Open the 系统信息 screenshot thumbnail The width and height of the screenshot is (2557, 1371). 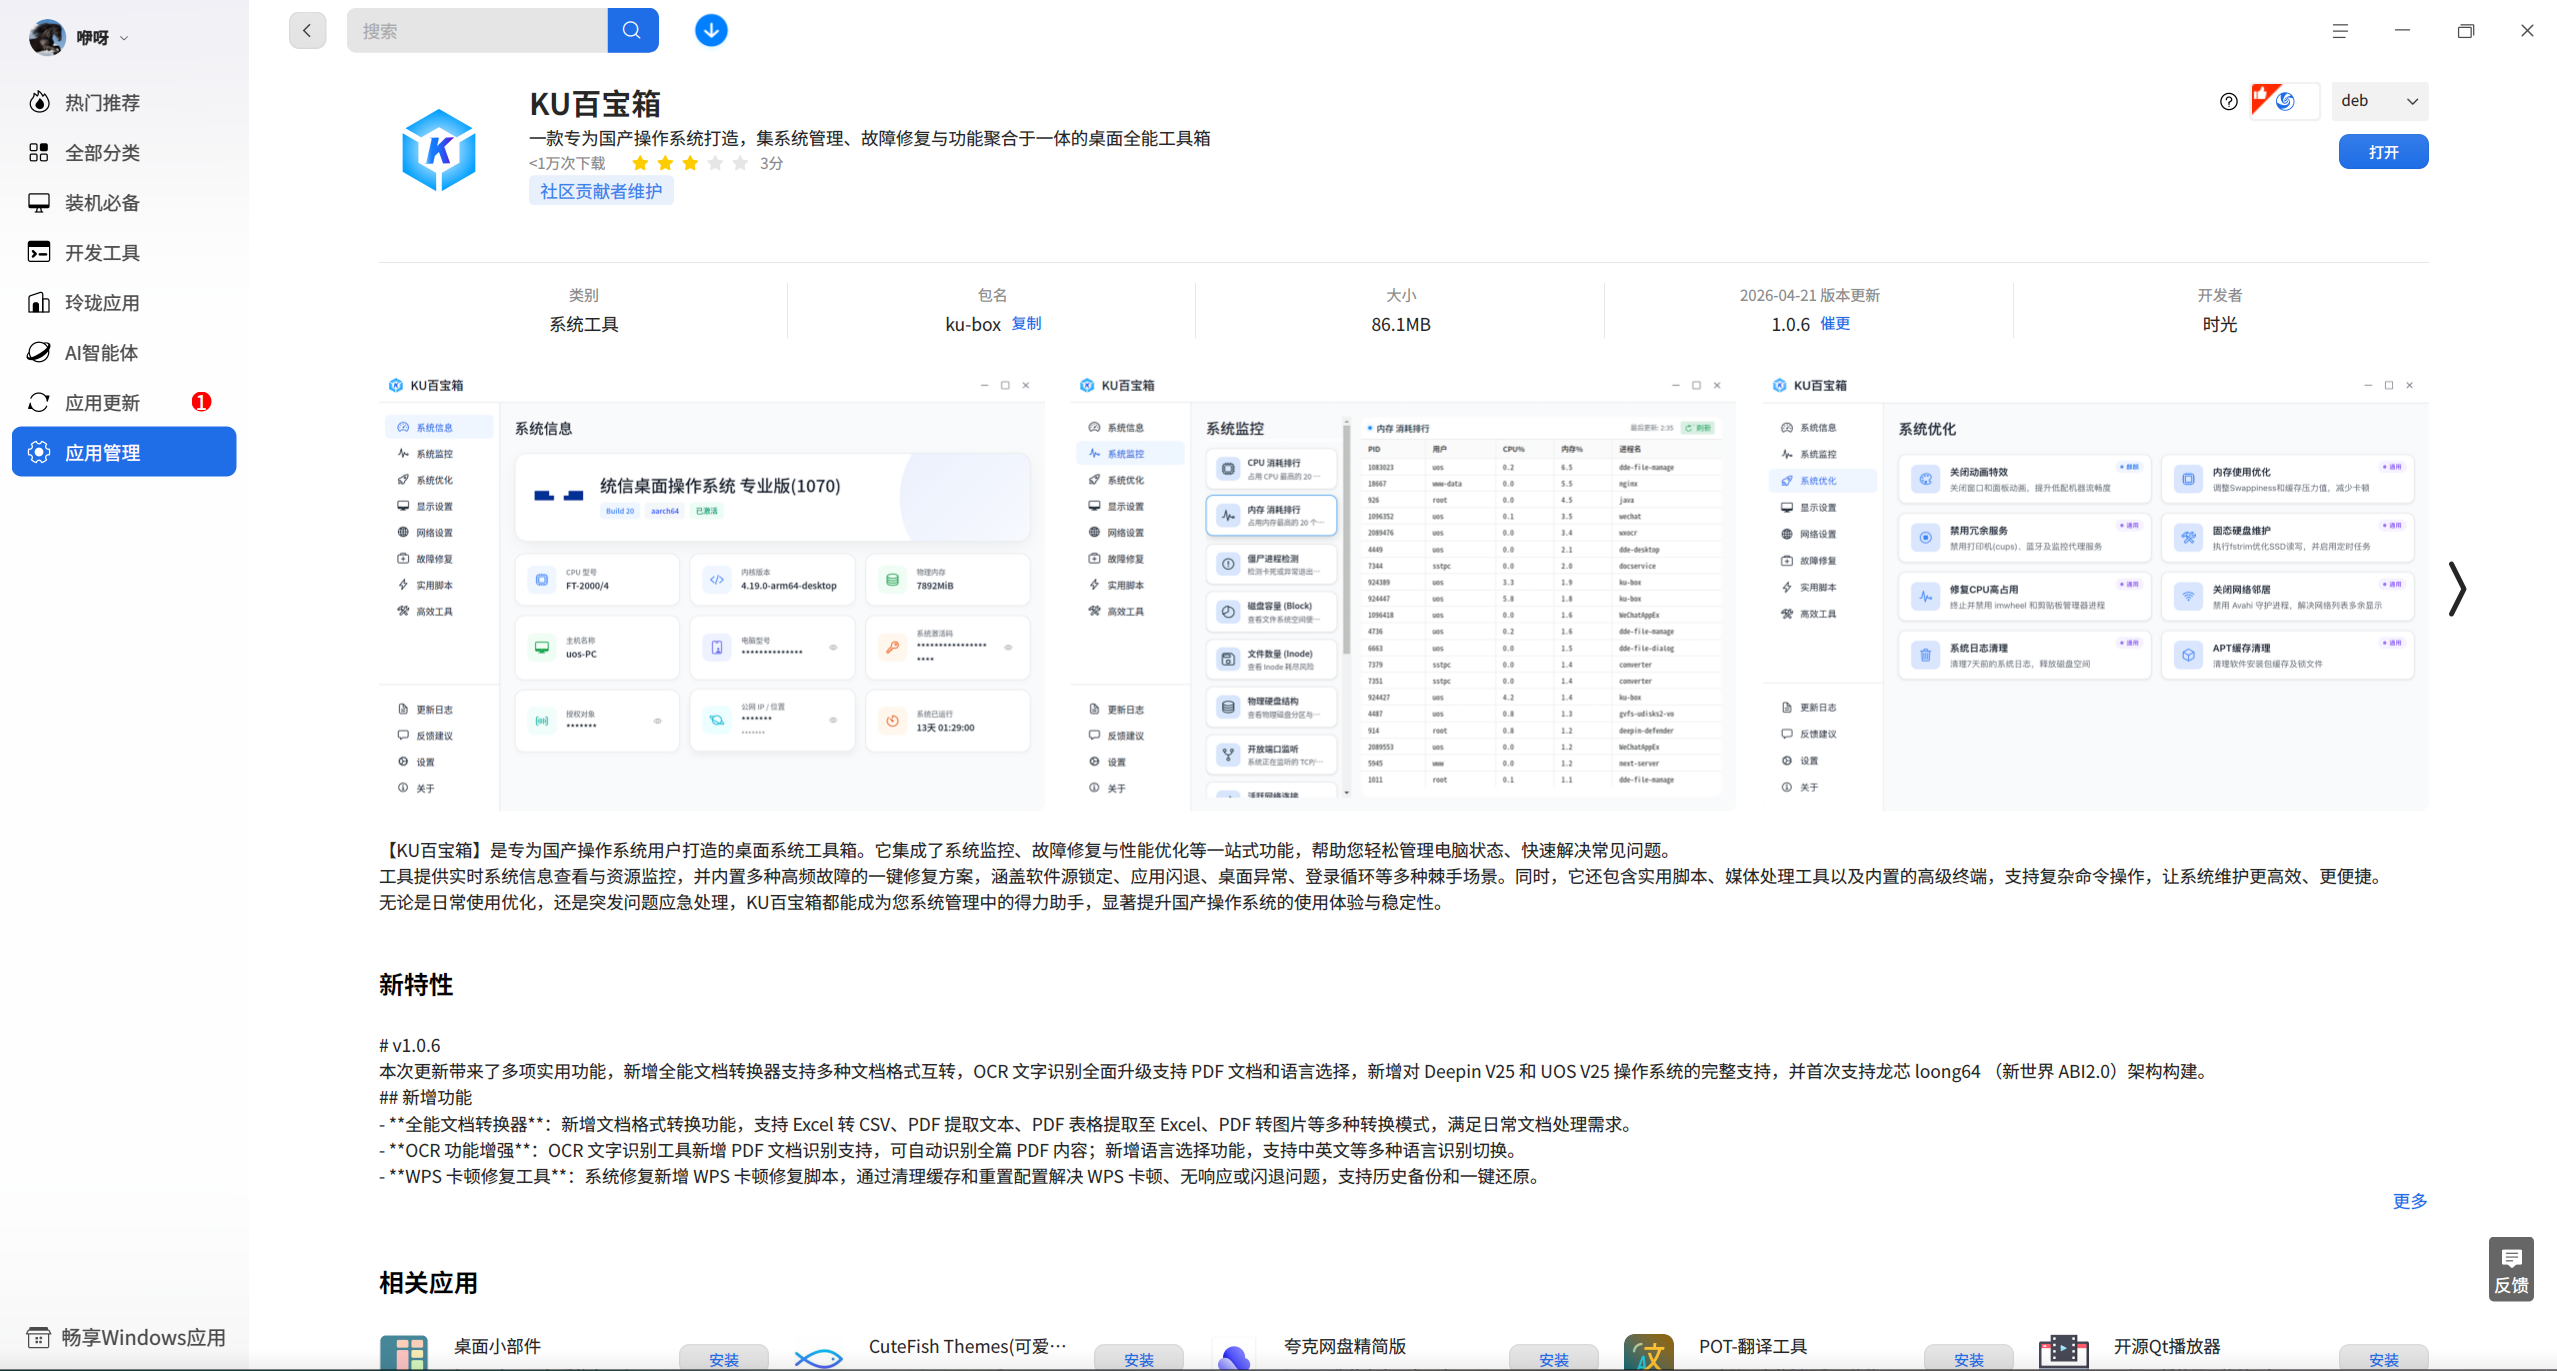pyautogui.click(x=712, y=590)
